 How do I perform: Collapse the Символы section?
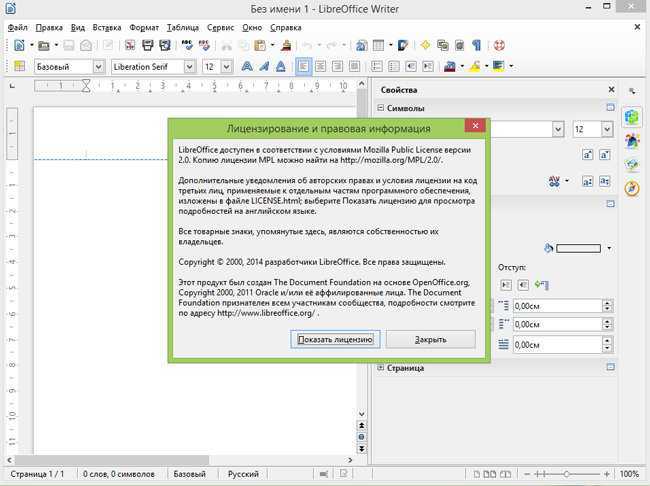click(x=381, y=108)
